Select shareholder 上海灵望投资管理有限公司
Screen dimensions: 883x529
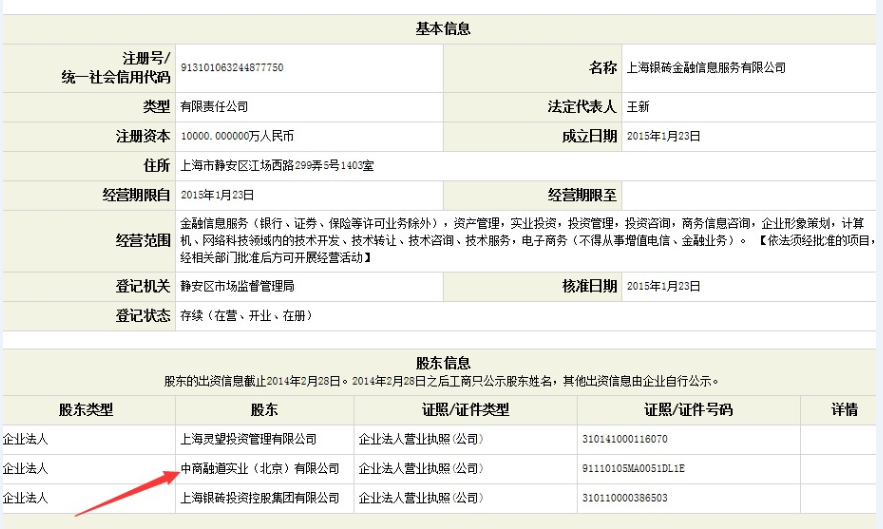[248, 439]
